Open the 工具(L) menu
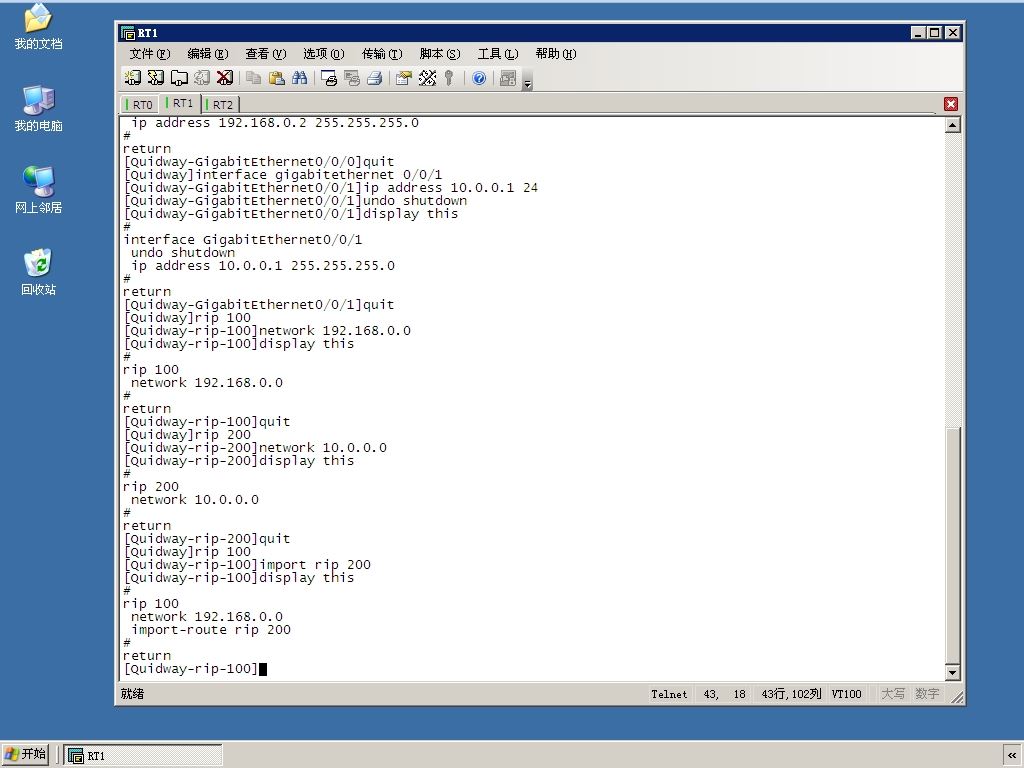 coord(498,54)
